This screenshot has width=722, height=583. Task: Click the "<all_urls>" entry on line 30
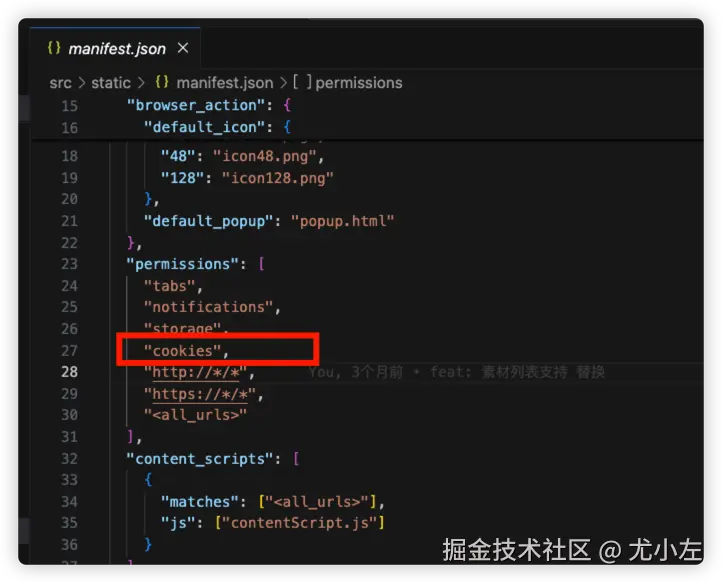tap(196, 415)
